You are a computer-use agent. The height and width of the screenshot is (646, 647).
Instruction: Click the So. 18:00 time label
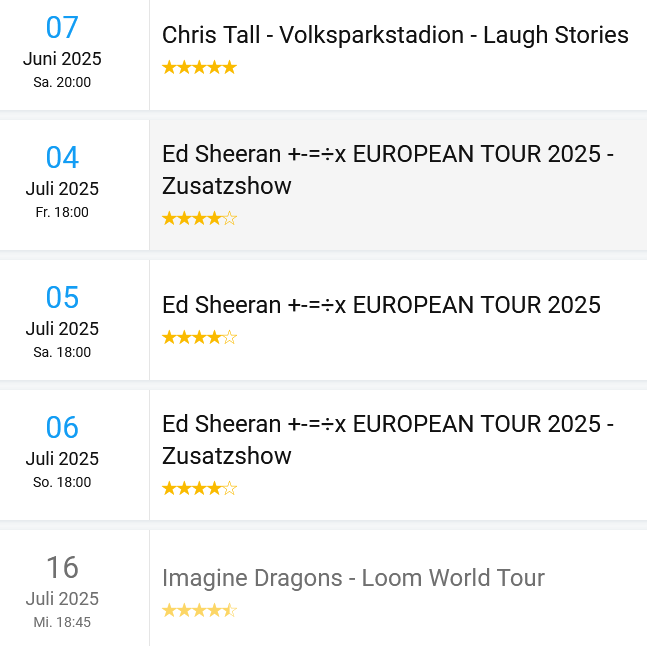(x=62, y=482)
